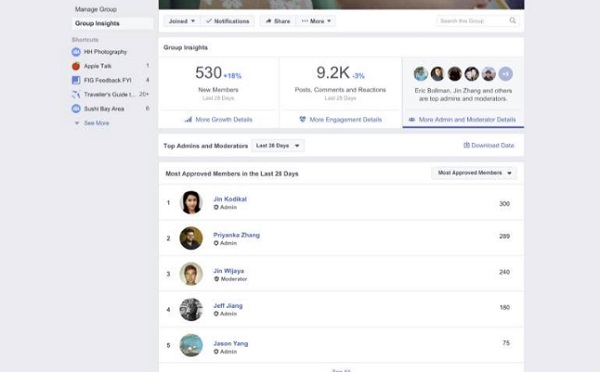Open More Admin and Moderator Details tab

tap(463, 119)
